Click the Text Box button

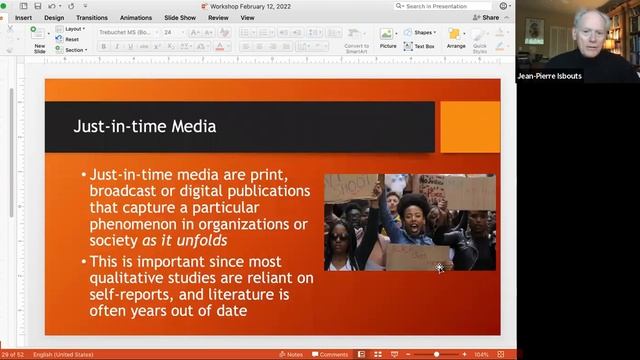tap(419, 47)
